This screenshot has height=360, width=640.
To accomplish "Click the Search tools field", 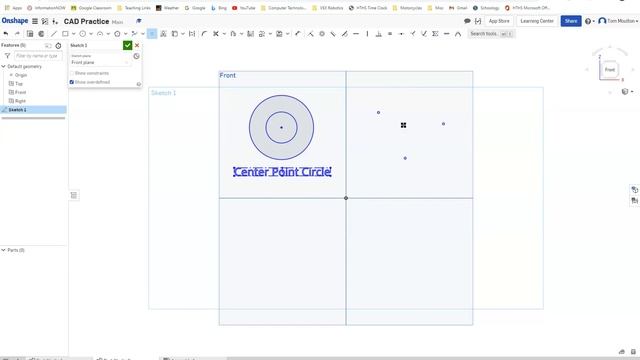I will point(492,34).
